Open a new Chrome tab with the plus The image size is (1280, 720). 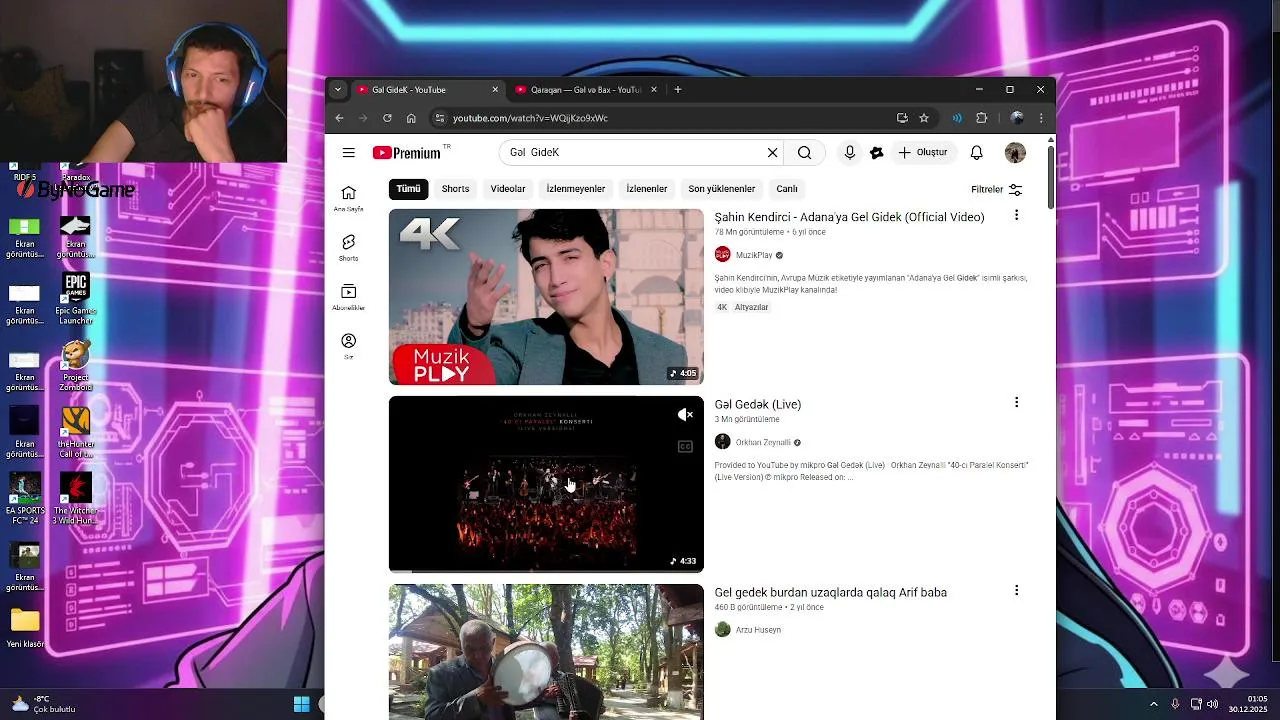coord(678,90)
